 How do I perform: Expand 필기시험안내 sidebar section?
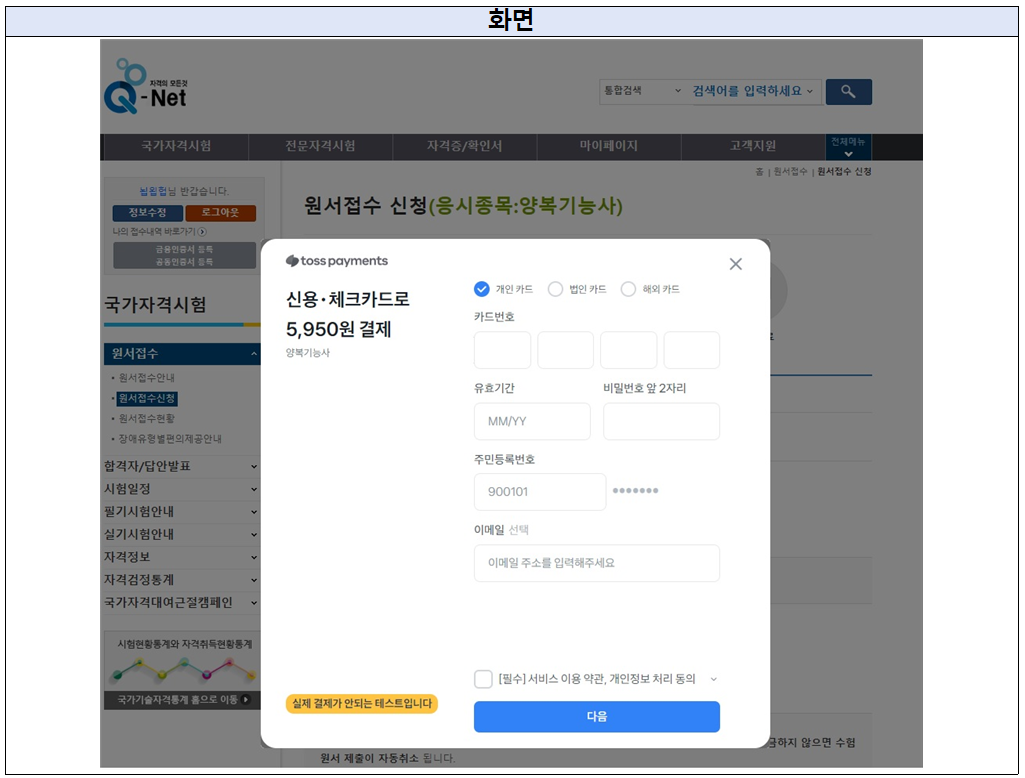(x=254, y=512)
